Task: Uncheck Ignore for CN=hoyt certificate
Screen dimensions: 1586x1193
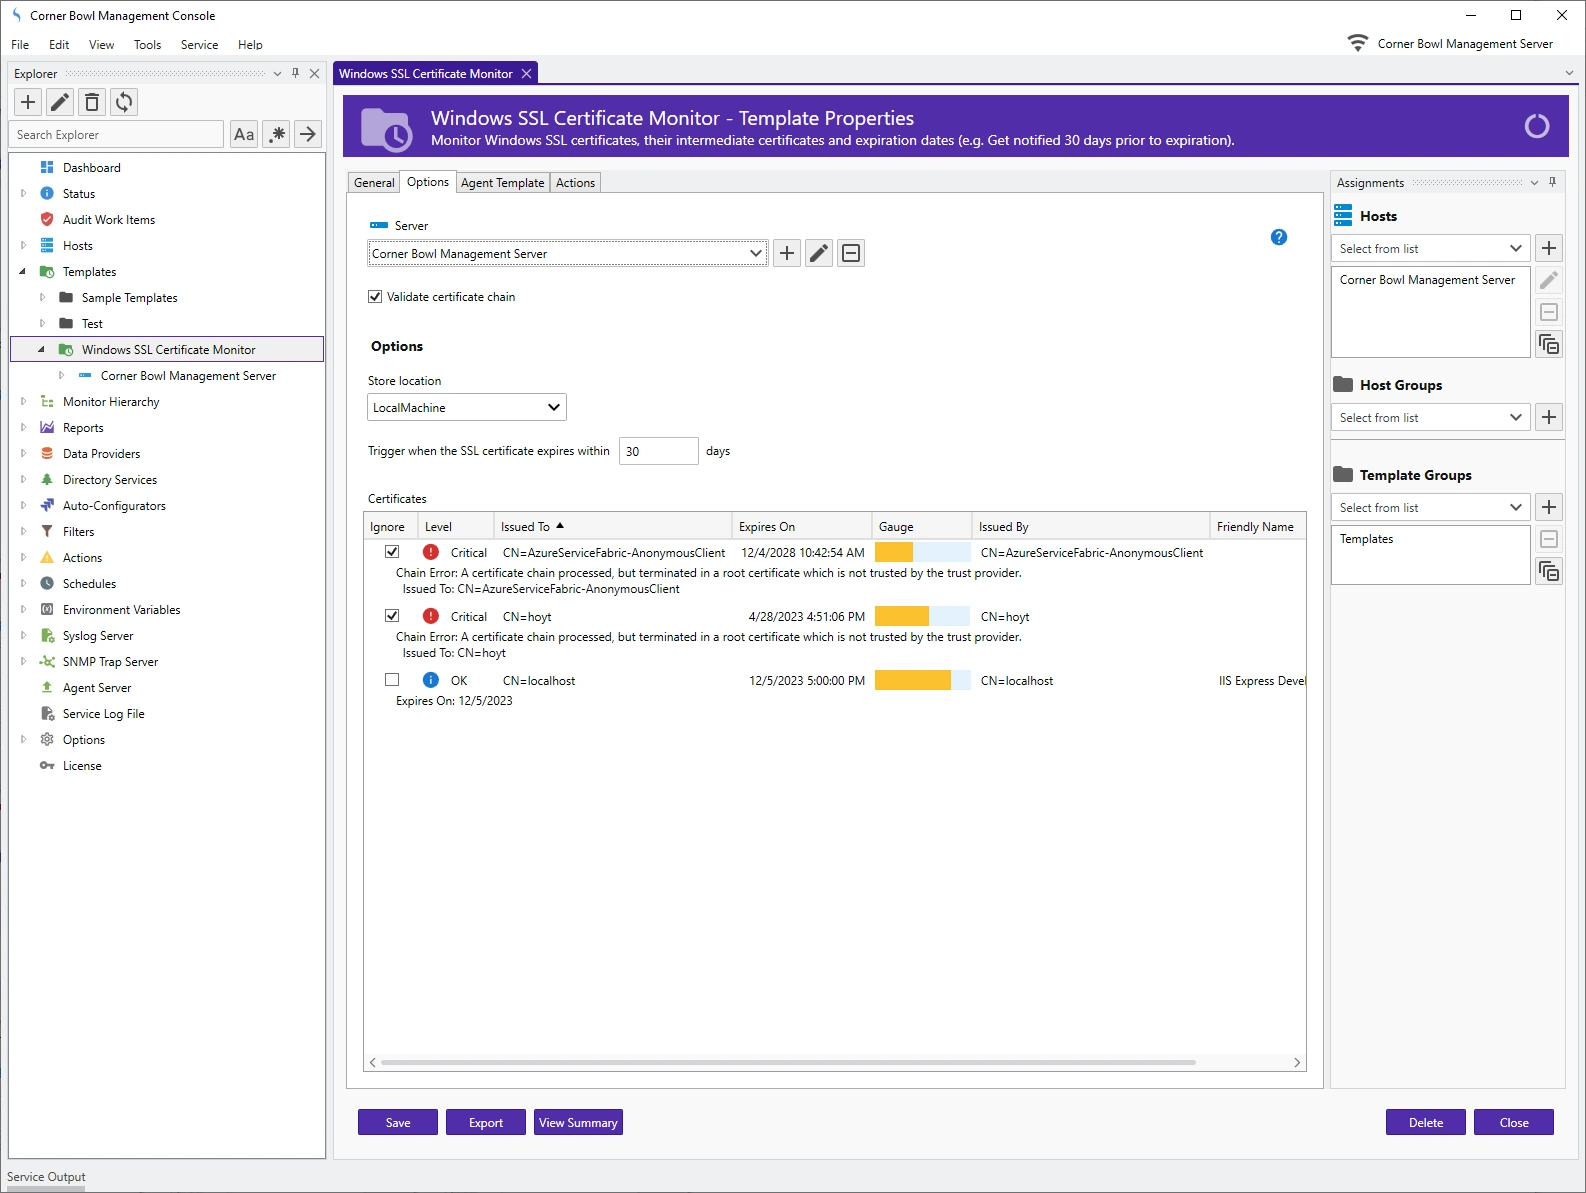Action: tap(392, 616)
